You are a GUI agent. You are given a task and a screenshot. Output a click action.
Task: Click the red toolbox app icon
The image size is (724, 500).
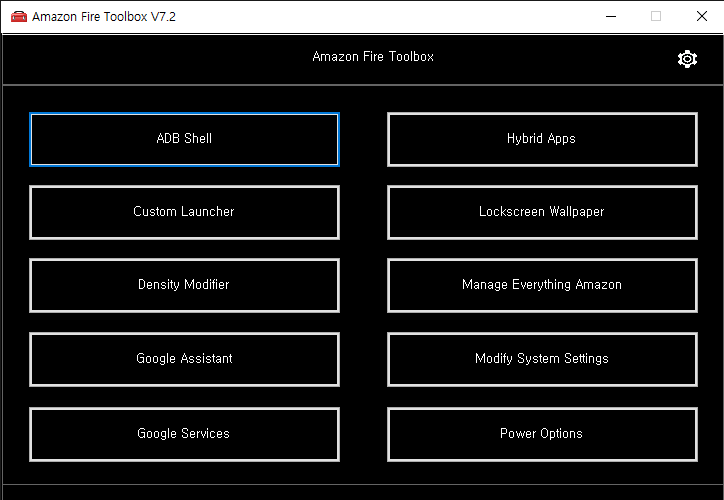19,17
